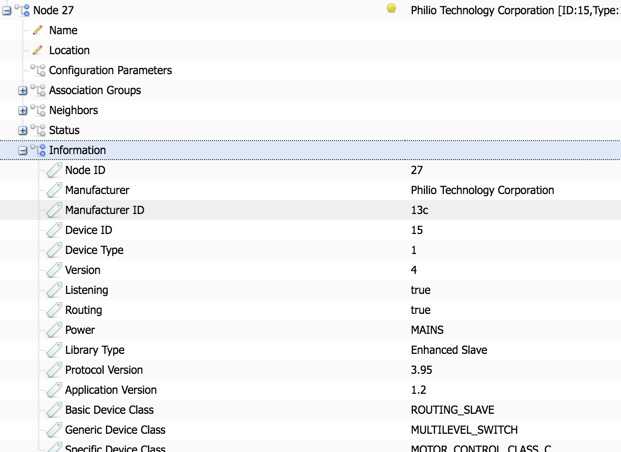Click the Node ID value 27
621x452 pixels.
point(417,170)
